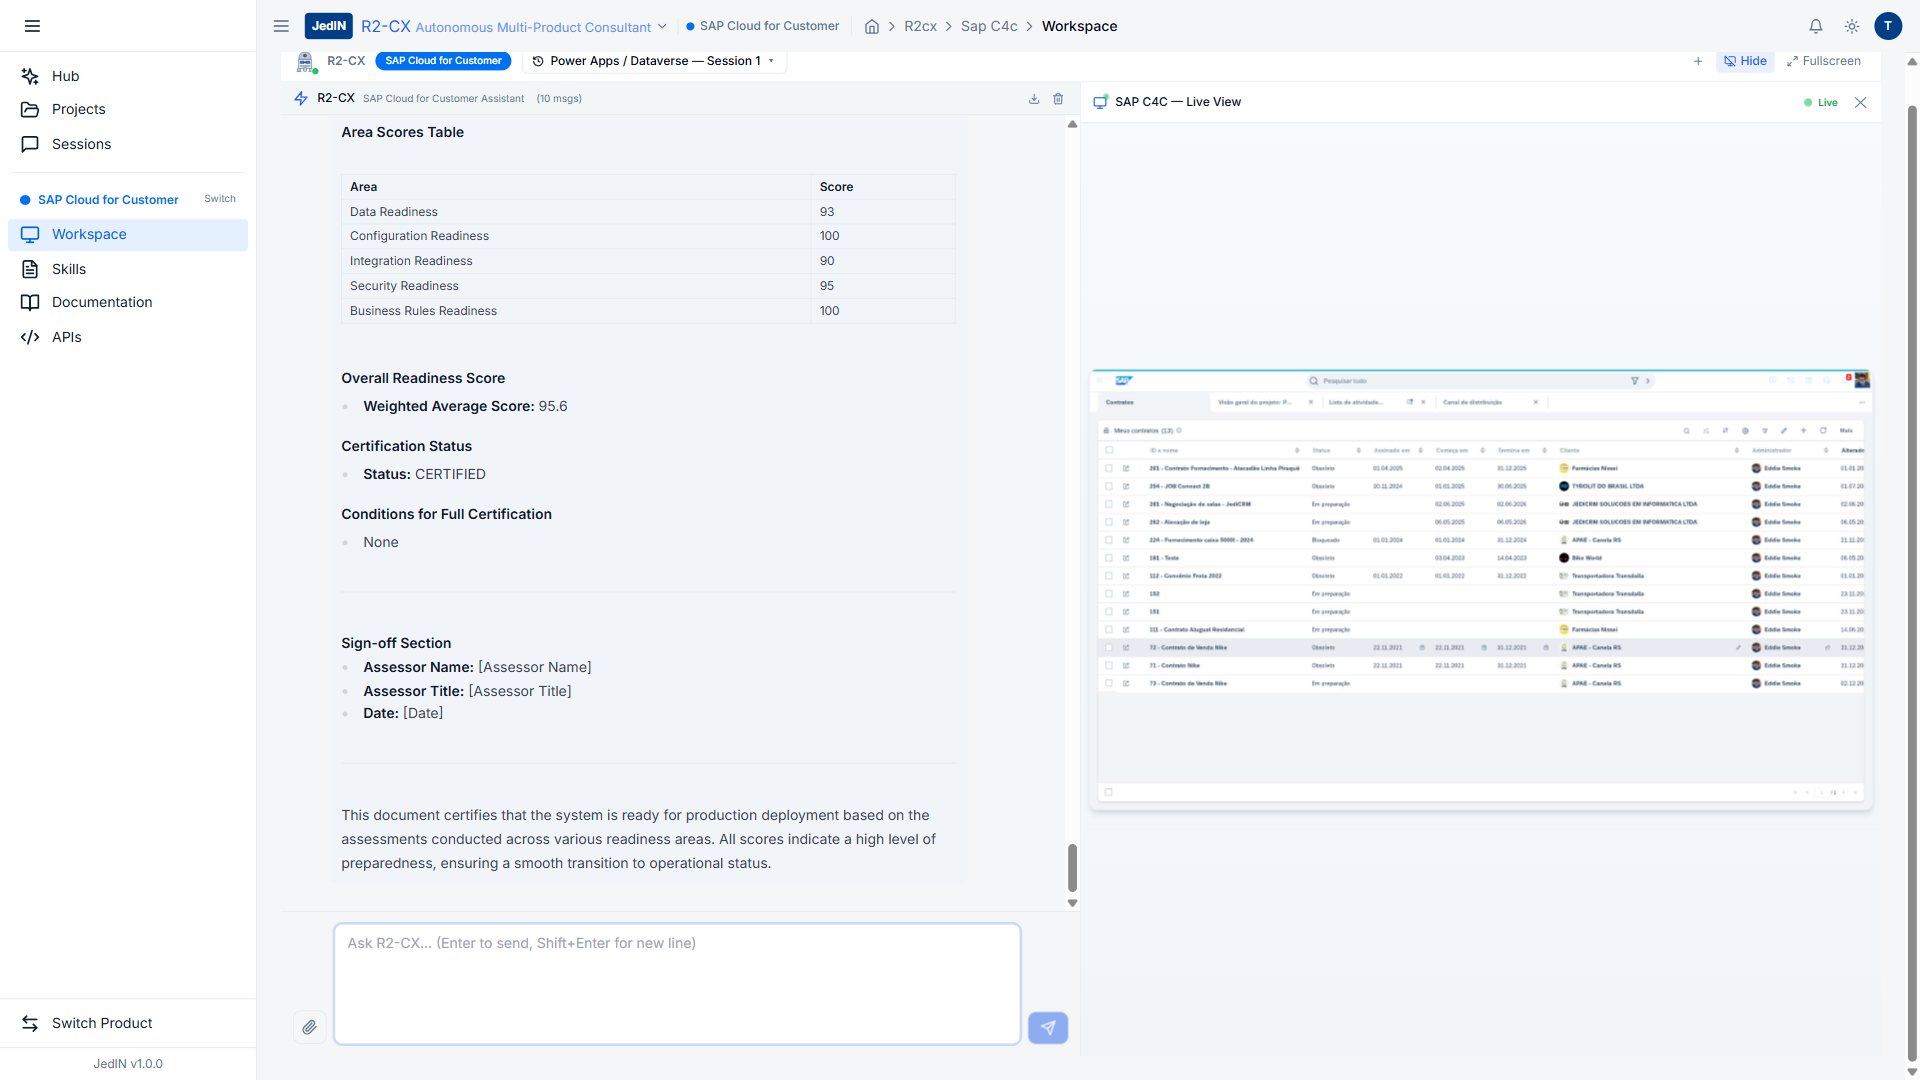Toggle Fullscreen mode for workspace
1920x1080 pixels.
point(1824,61)
